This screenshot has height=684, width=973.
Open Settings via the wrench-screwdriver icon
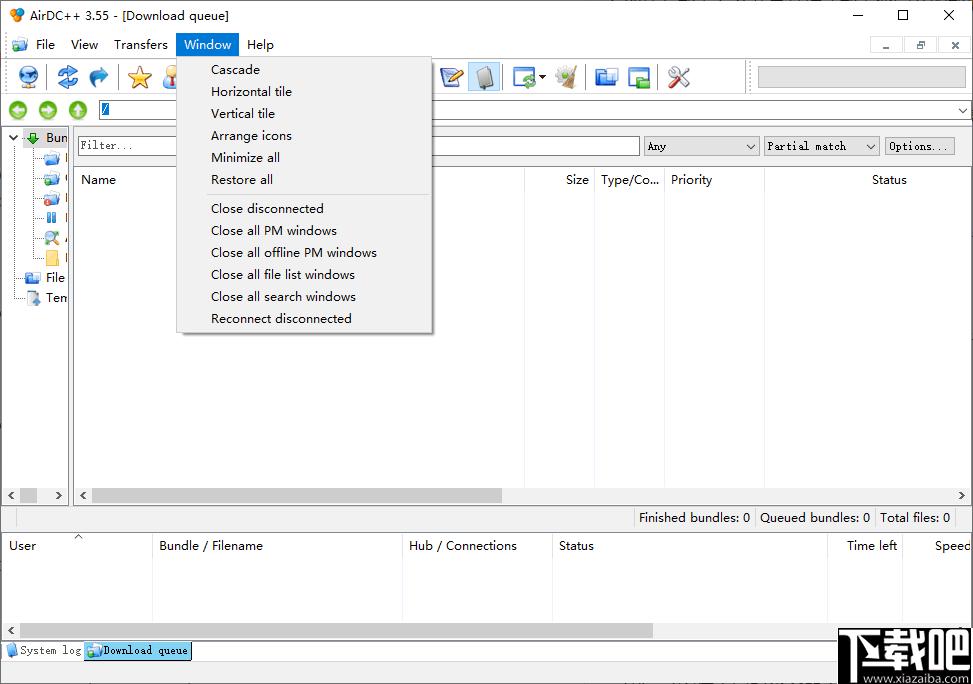[678, 77]
